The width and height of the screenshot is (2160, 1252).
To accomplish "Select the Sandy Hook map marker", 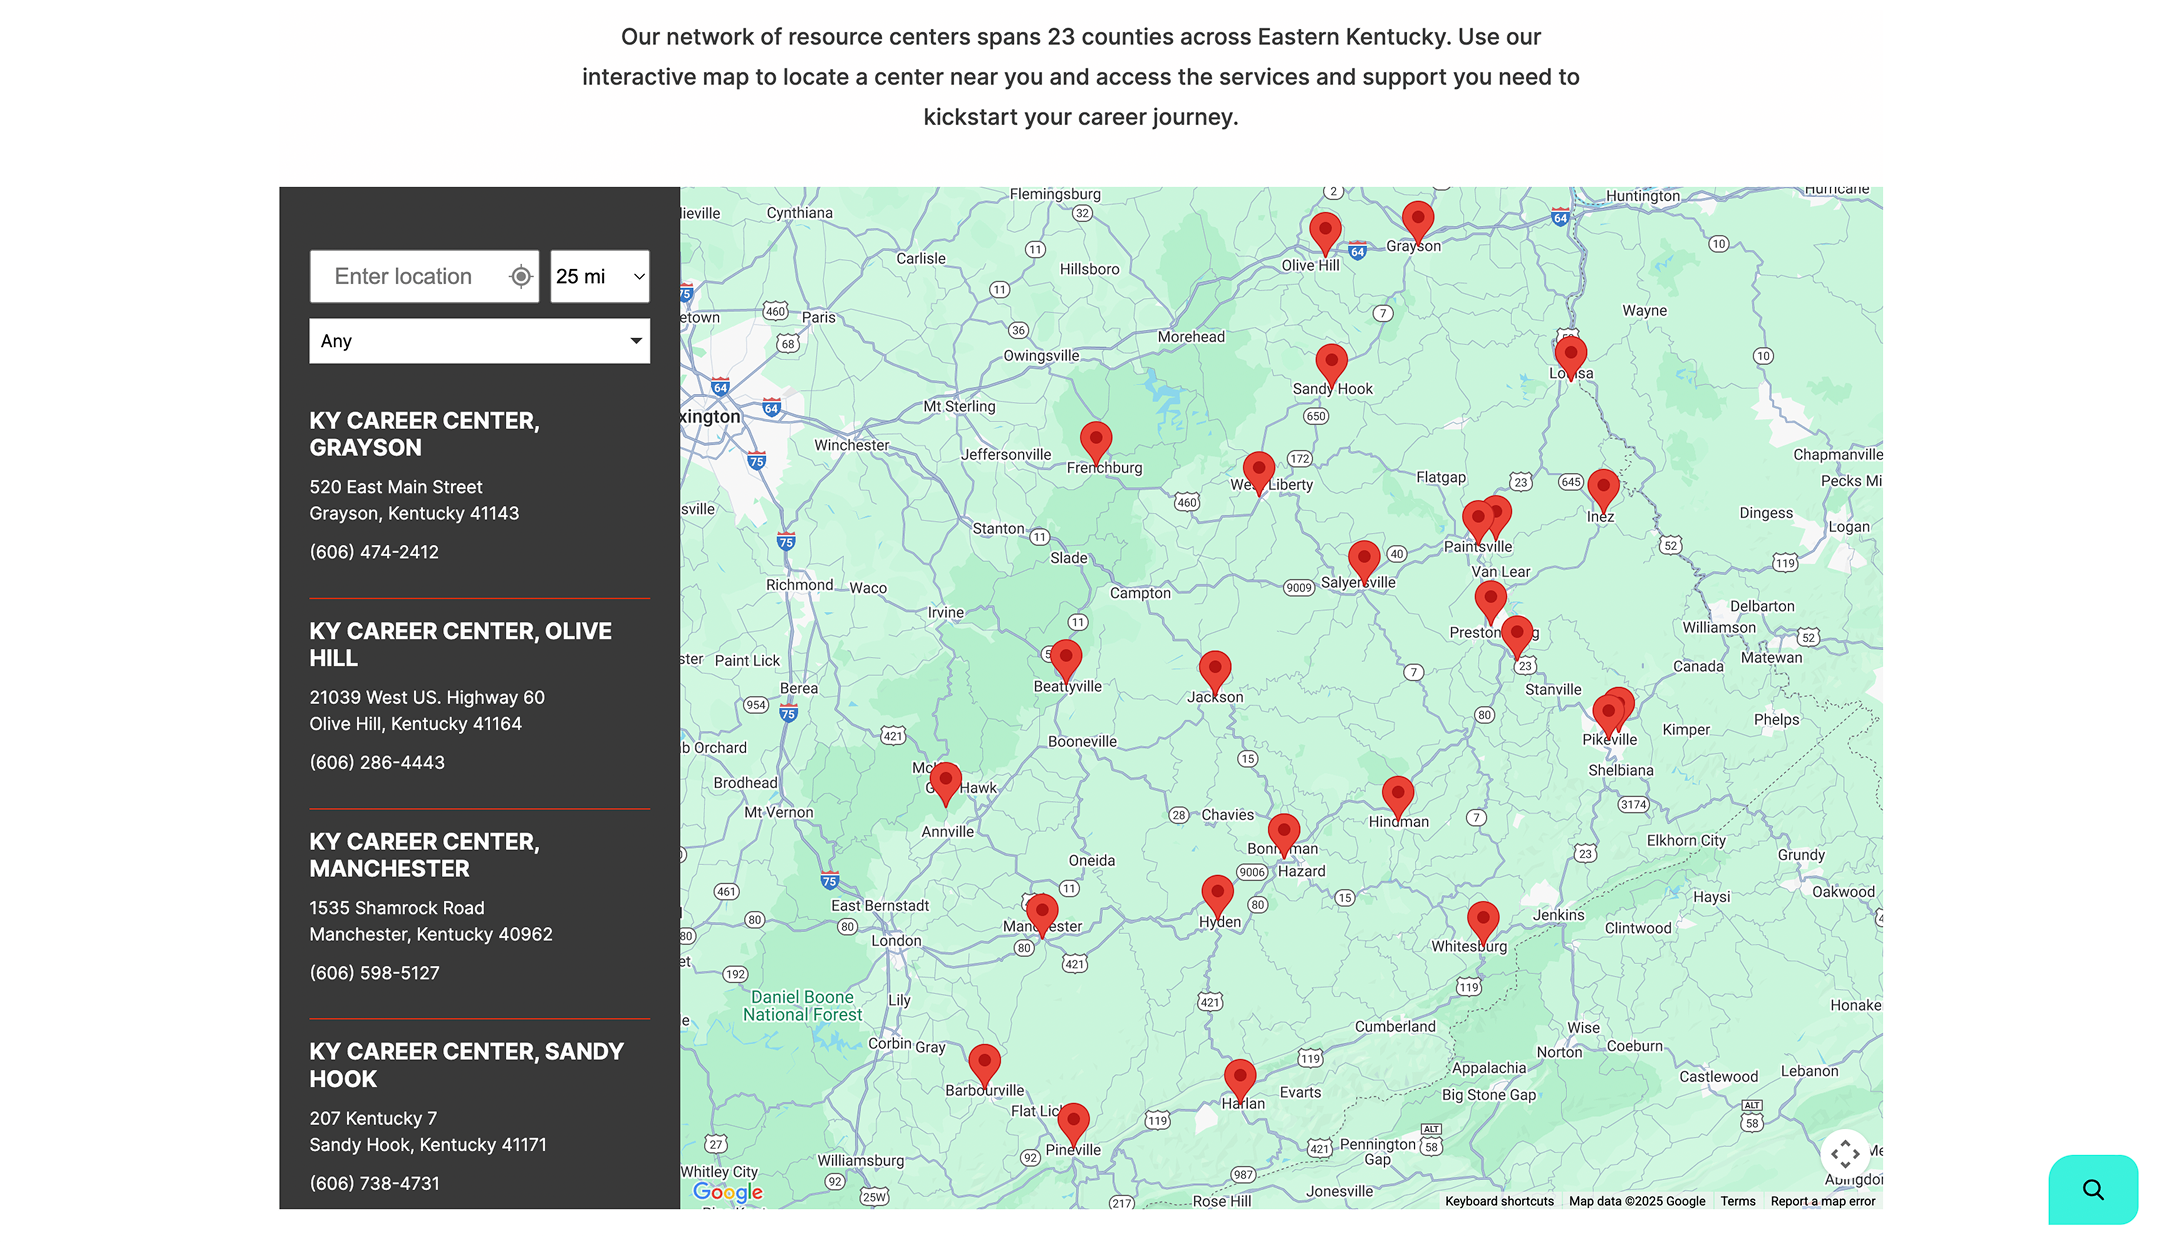I will click(1331, 366).
